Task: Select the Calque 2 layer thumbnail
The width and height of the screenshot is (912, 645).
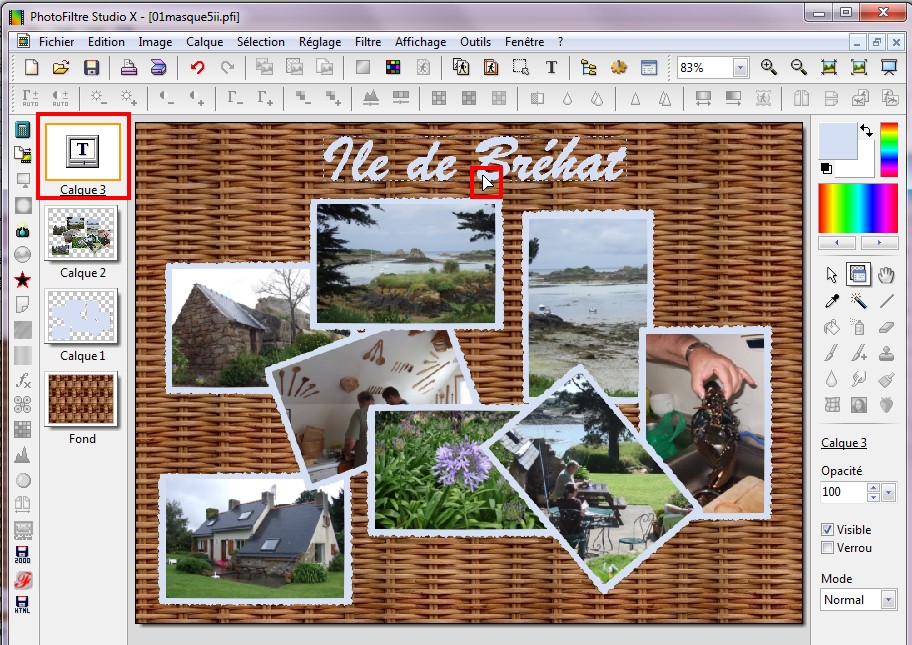Action: [81, 234]
